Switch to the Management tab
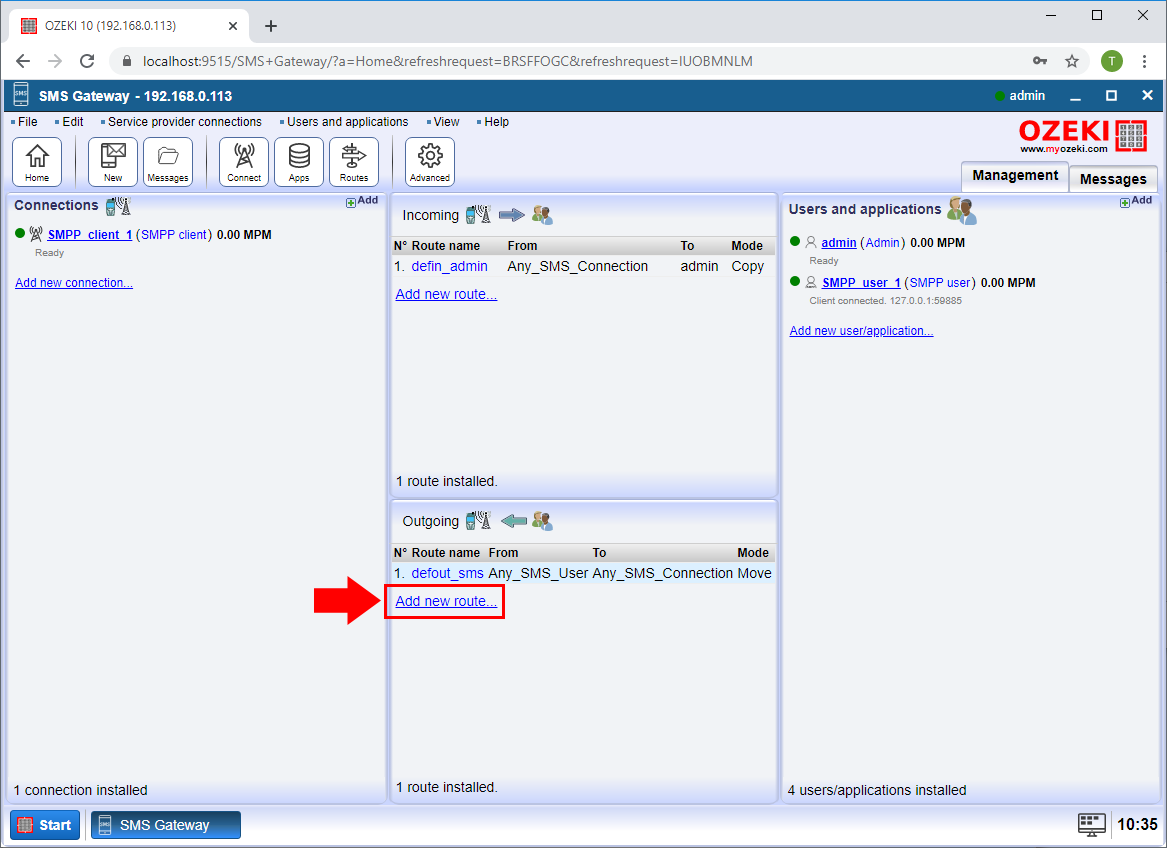 pyautogui.click(x=1015, y=176)
